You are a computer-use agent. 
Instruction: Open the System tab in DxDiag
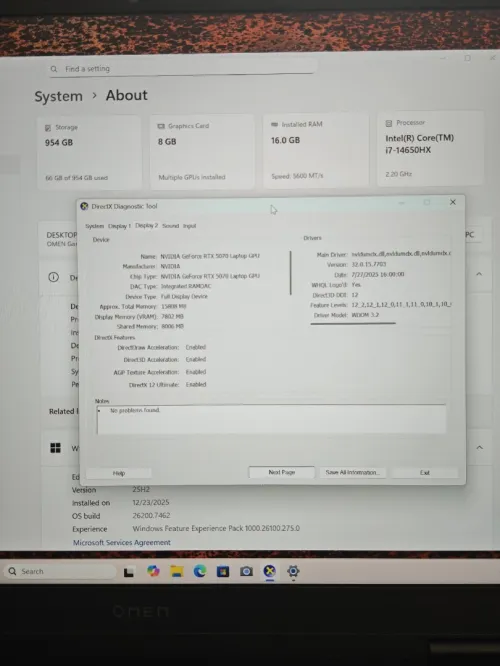click(x=94, y=226)
